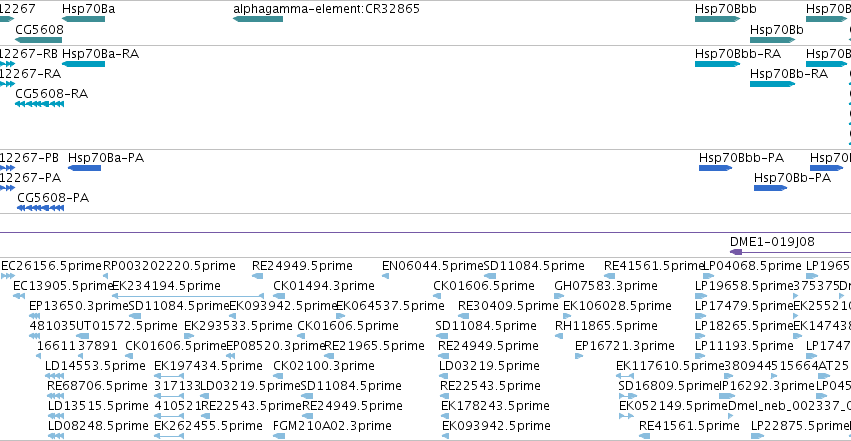The image size is (851, 441).
Task: Click the Hsp70Bb gene label
Action: [x=776, y=29]
